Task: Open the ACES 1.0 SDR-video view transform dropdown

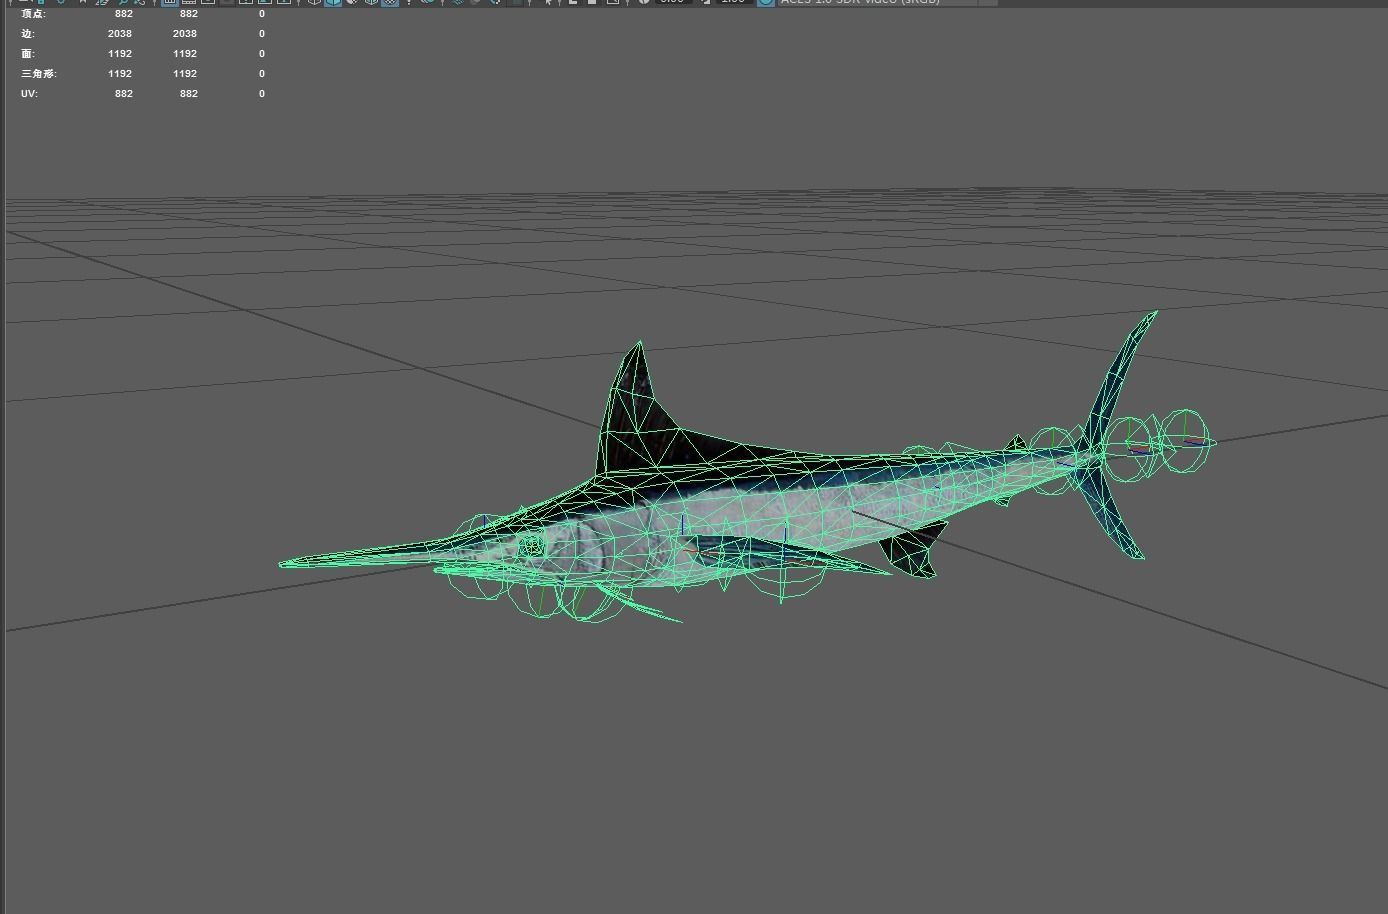Action: (886, 2)
